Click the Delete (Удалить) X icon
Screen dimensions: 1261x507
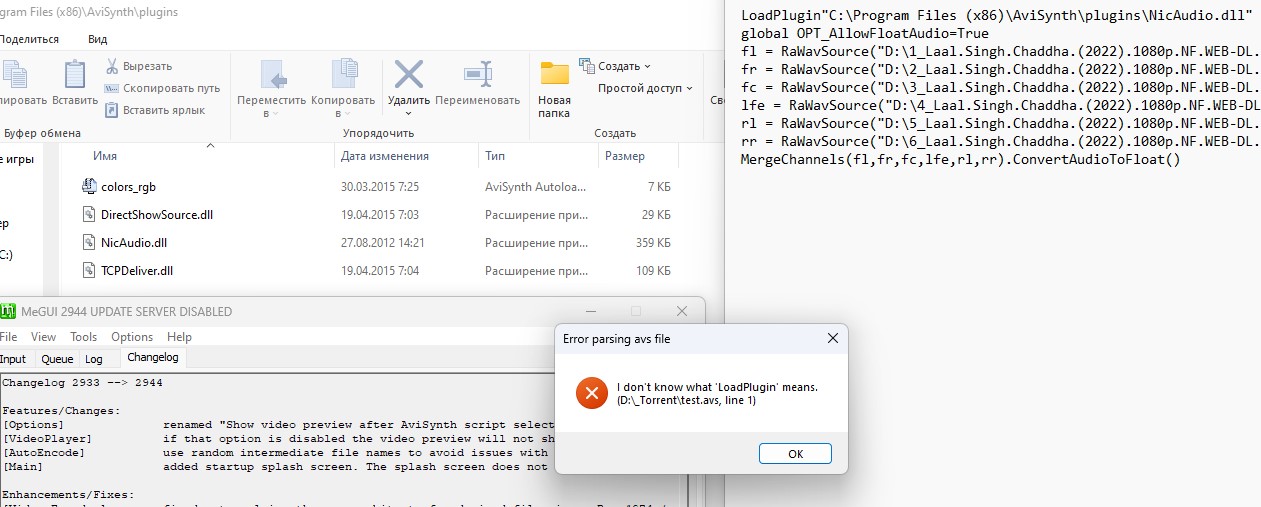point(408,75)
